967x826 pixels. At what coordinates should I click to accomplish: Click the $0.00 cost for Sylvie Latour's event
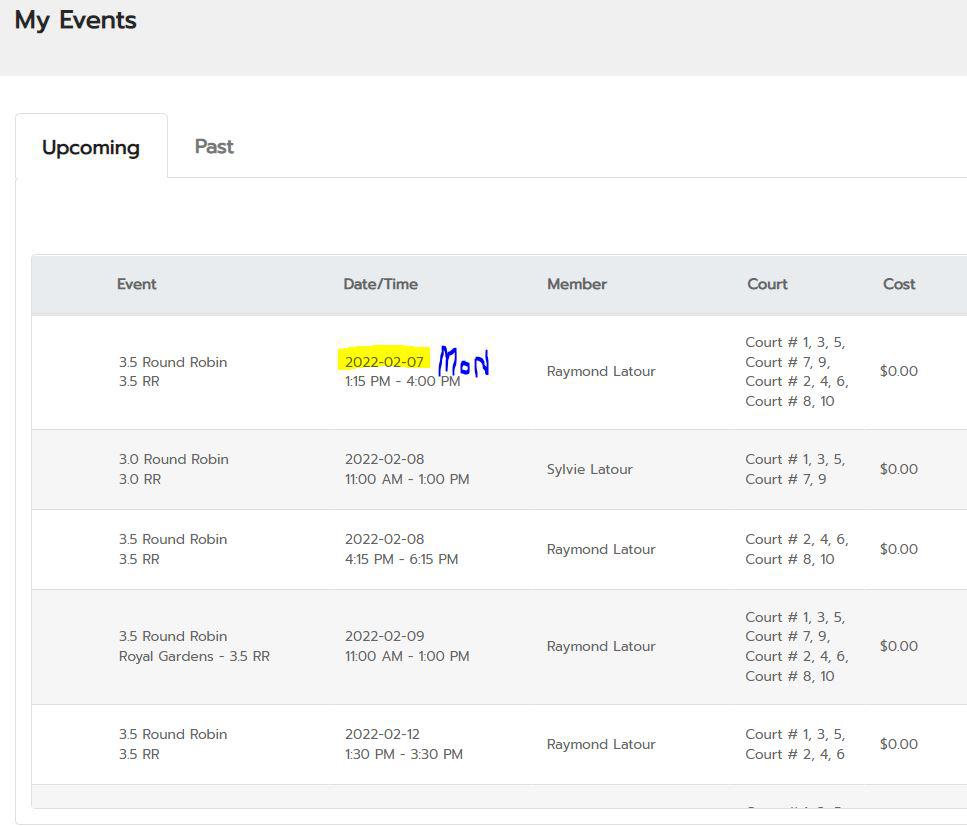pos(898,469)
